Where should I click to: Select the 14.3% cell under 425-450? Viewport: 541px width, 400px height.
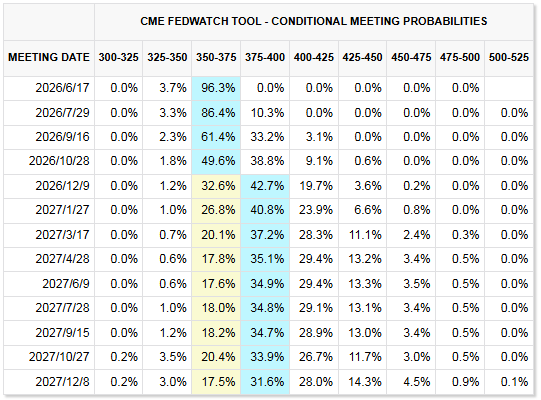363,382
